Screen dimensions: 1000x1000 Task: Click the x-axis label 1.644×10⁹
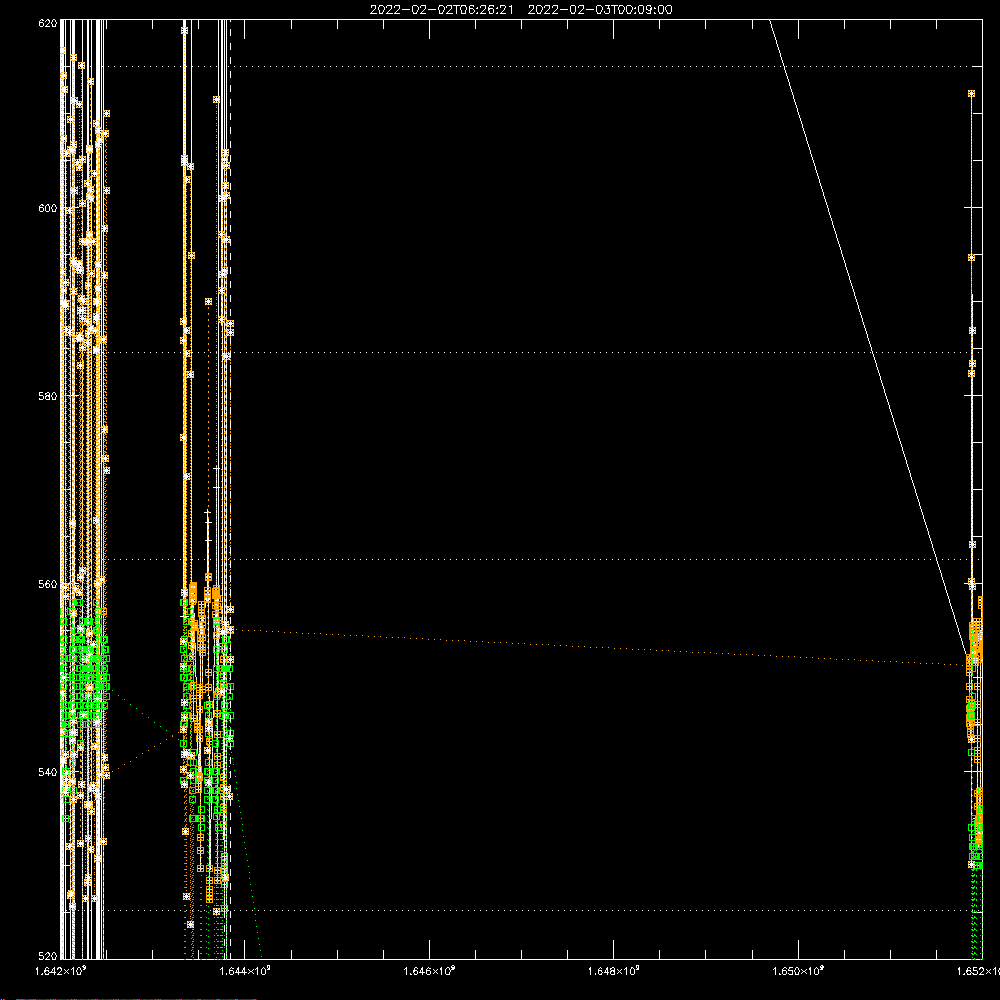tap(245, 971)
